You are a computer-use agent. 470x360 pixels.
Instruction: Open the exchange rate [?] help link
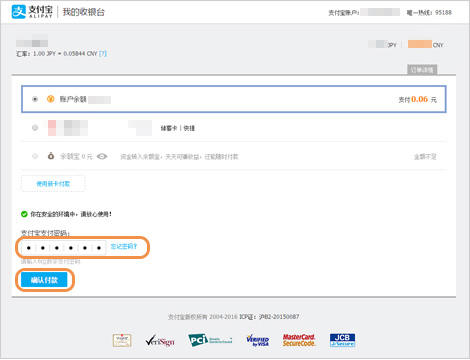[103, 53]
